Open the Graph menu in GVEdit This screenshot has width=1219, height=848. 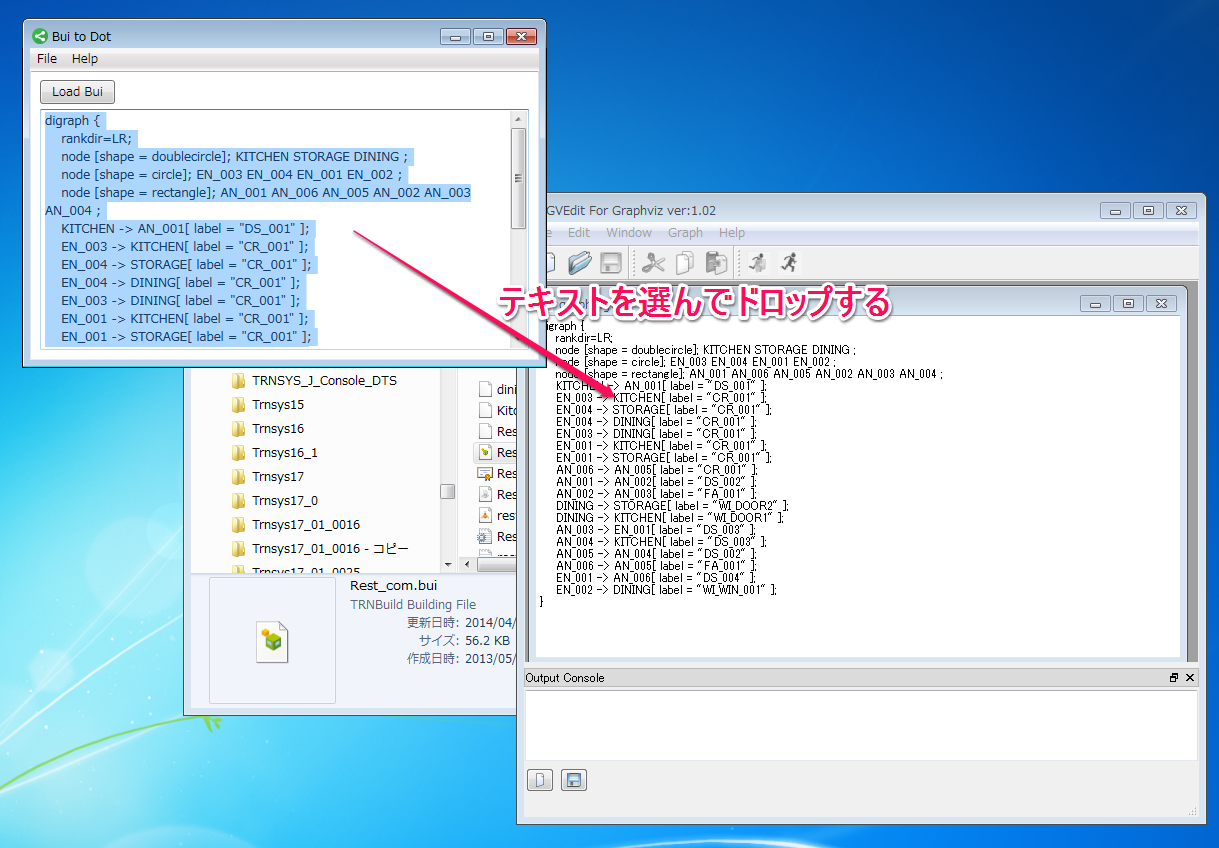pyautogui.click(x=685, y=233)
